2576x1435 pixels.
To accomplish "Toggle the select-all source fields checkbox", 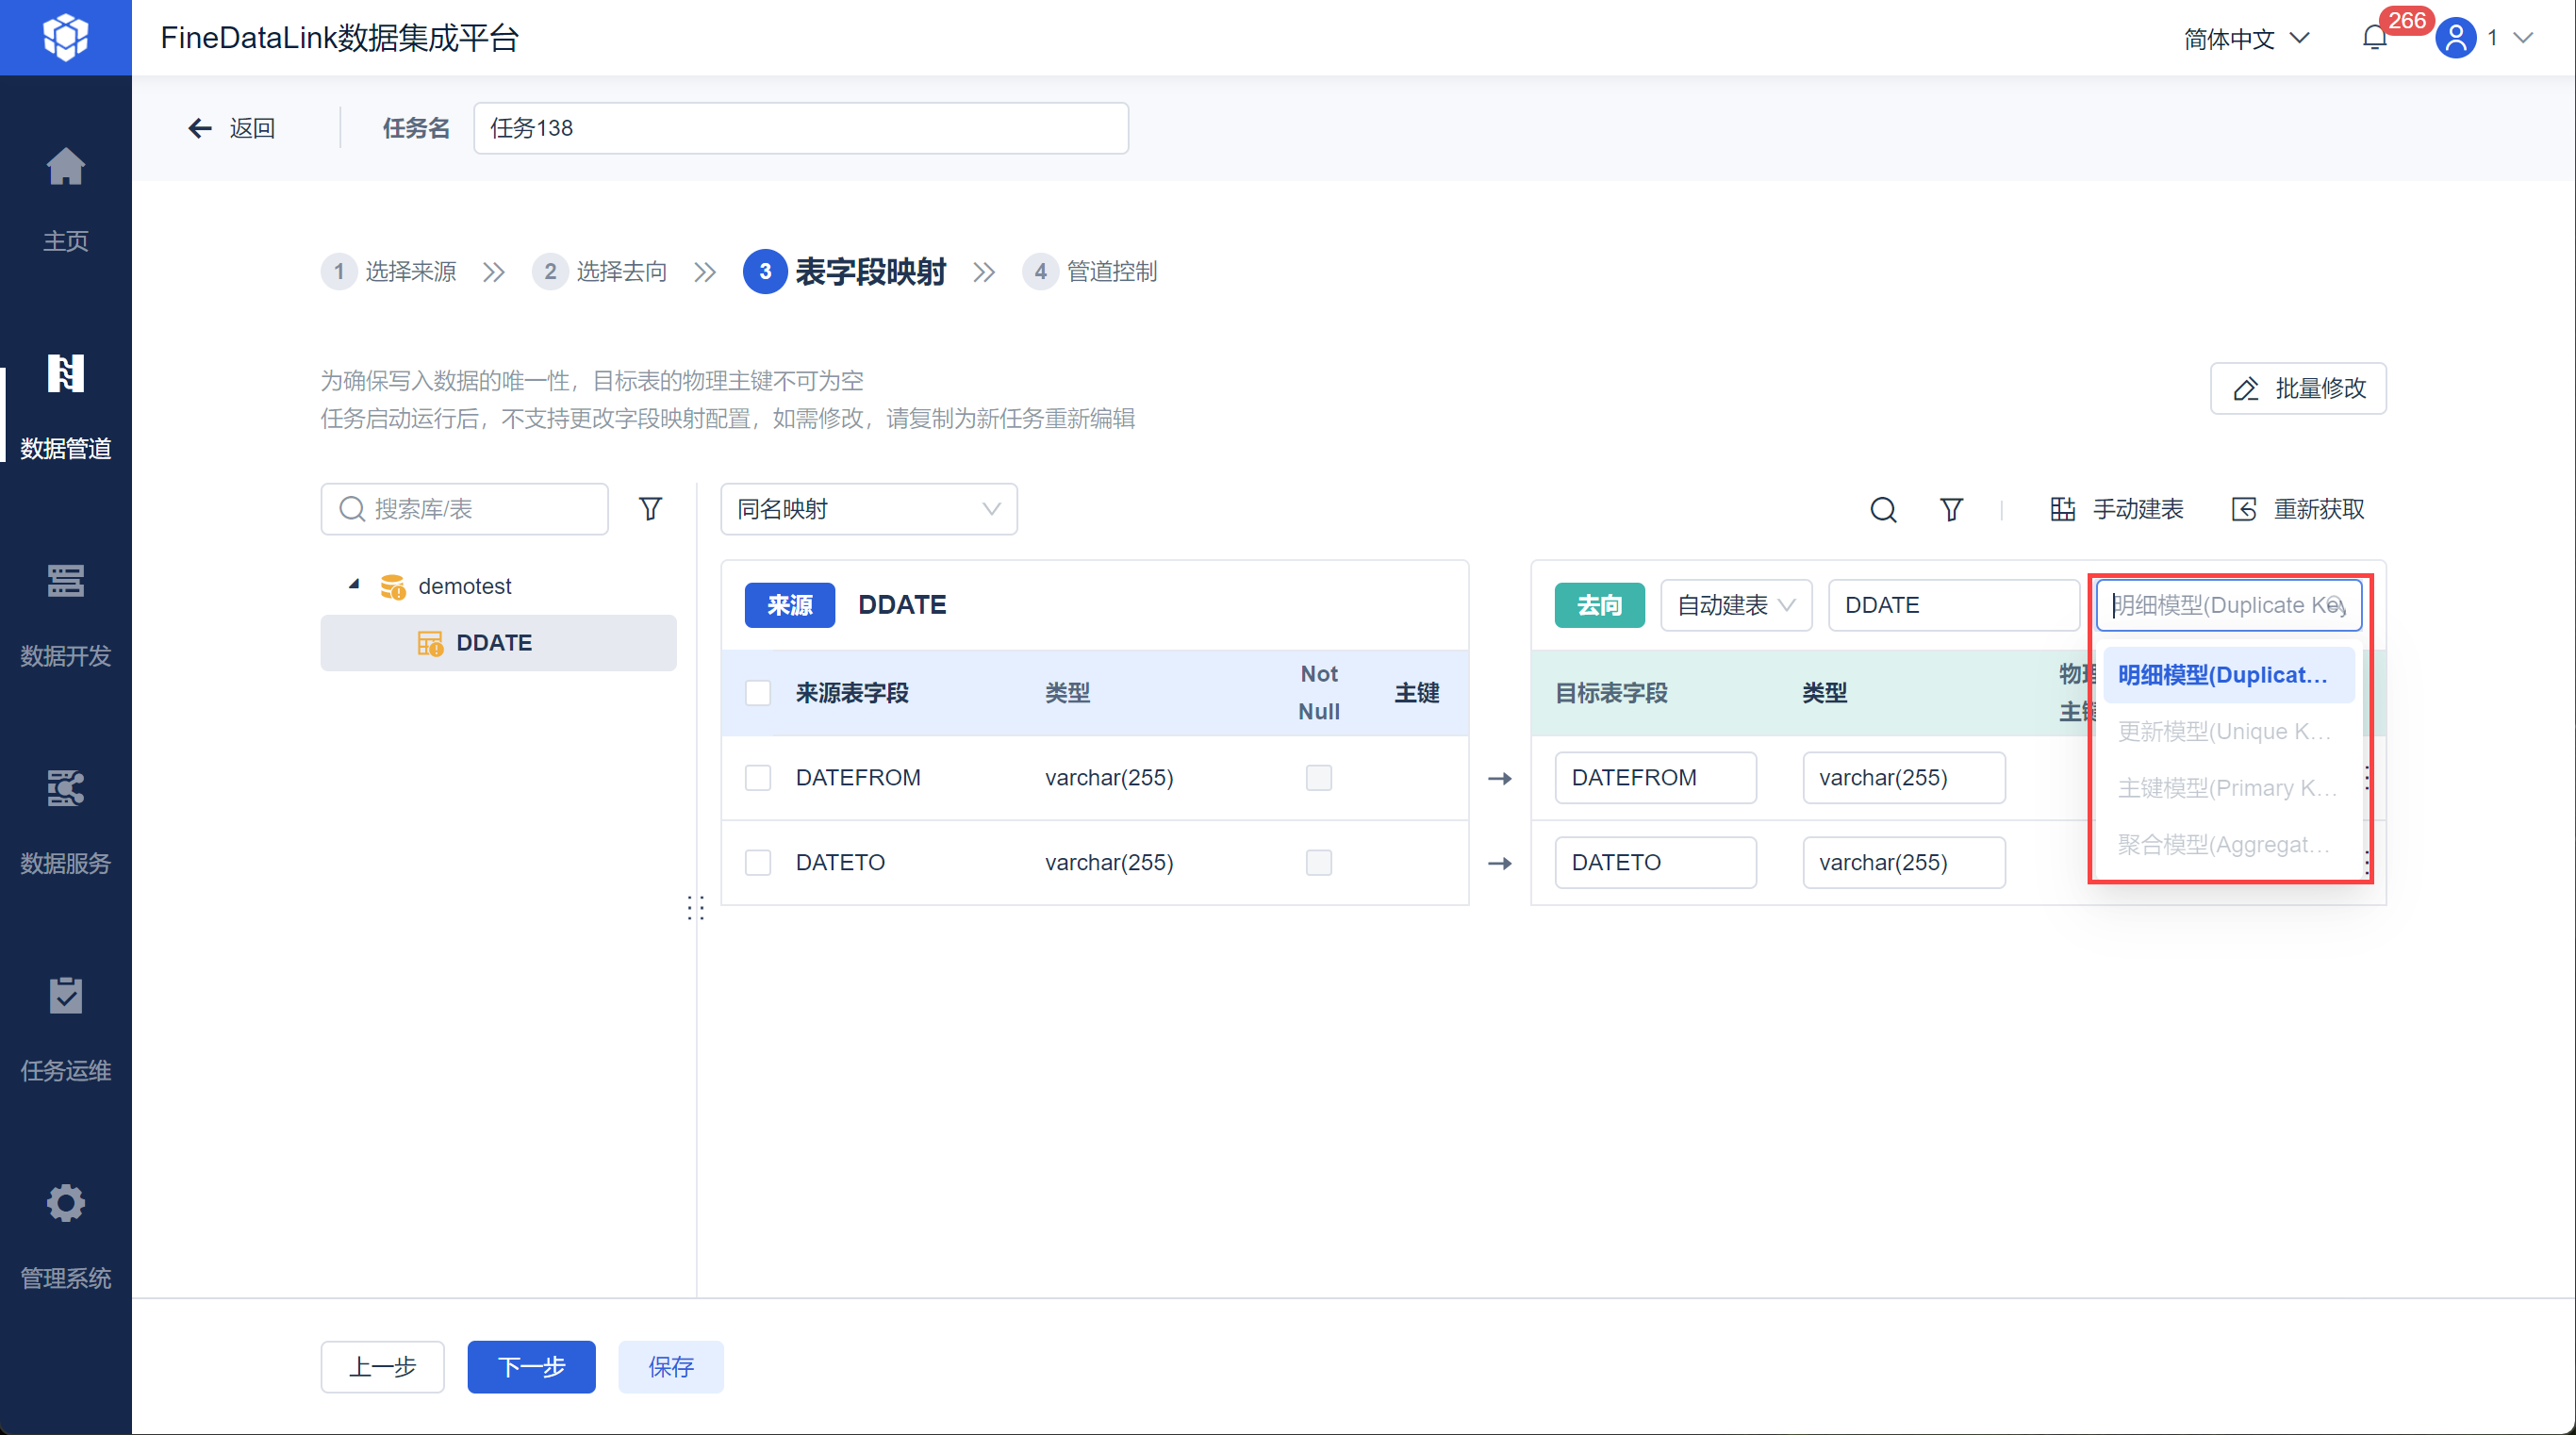I will click(x=758, y=693).
